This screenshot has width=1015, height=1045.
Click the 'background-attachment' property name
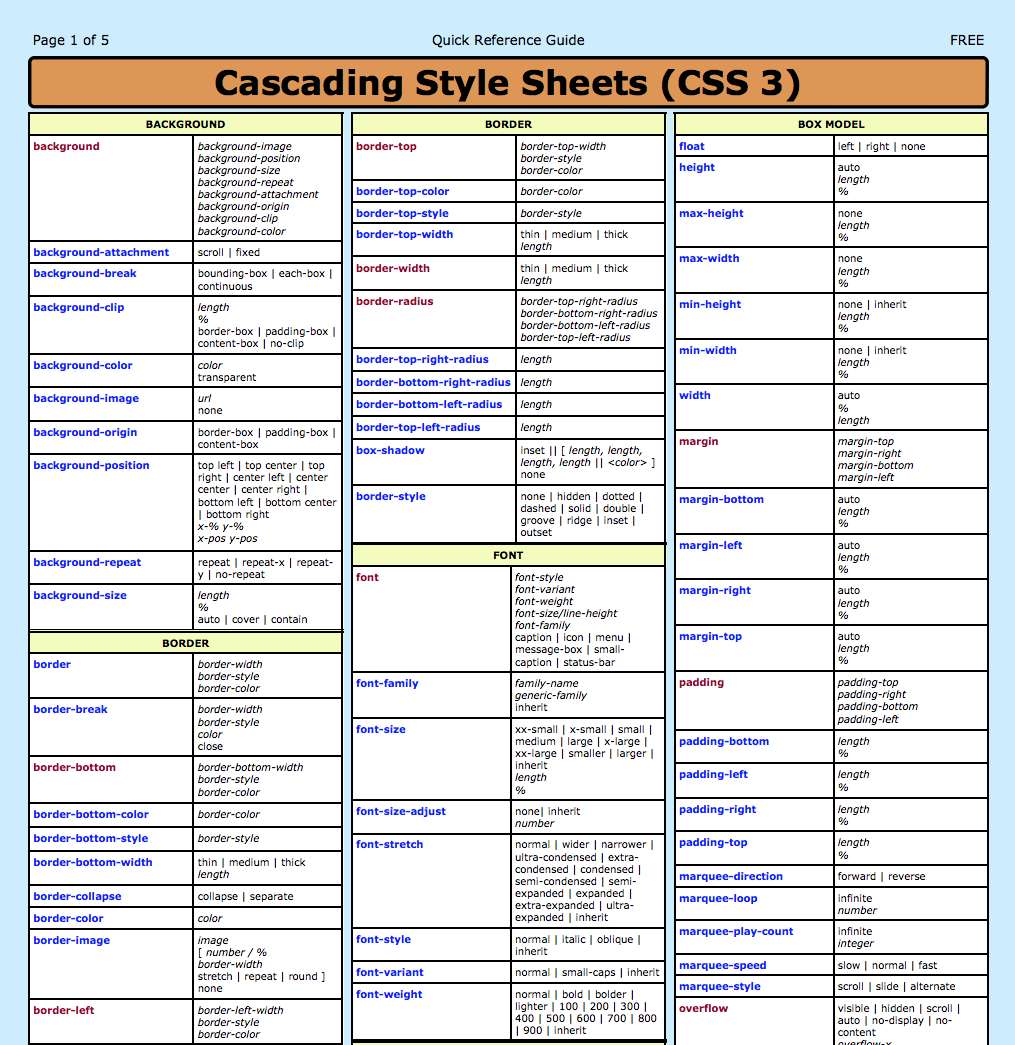[101, 252]
